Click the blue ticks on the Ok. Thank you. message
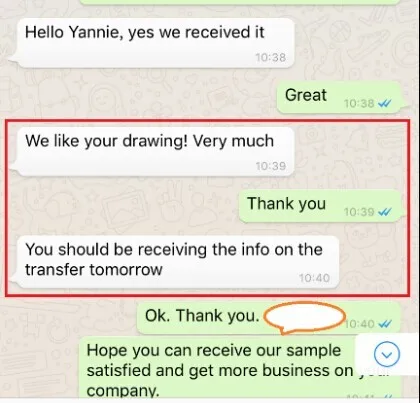Screen dimensions: 420x403 (x=384, y=324)
